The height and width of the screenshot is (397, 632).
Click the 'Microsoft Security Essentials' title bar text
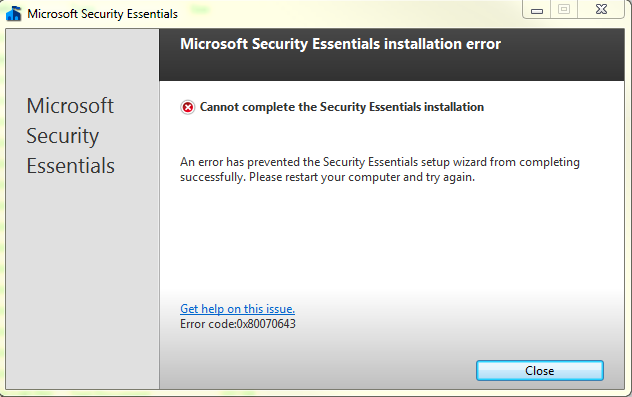pyautogui.click(x=102, y=14)
